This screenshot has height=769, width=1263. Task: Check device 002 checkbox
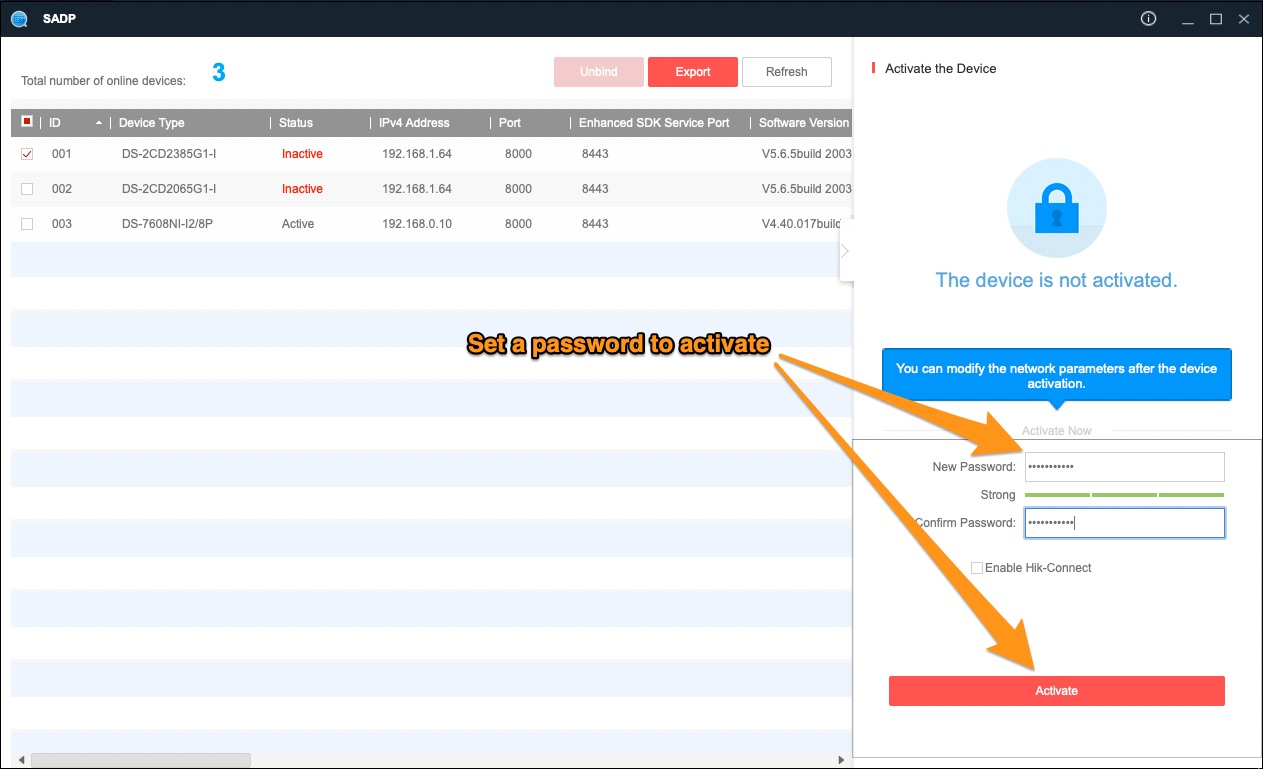27,189
